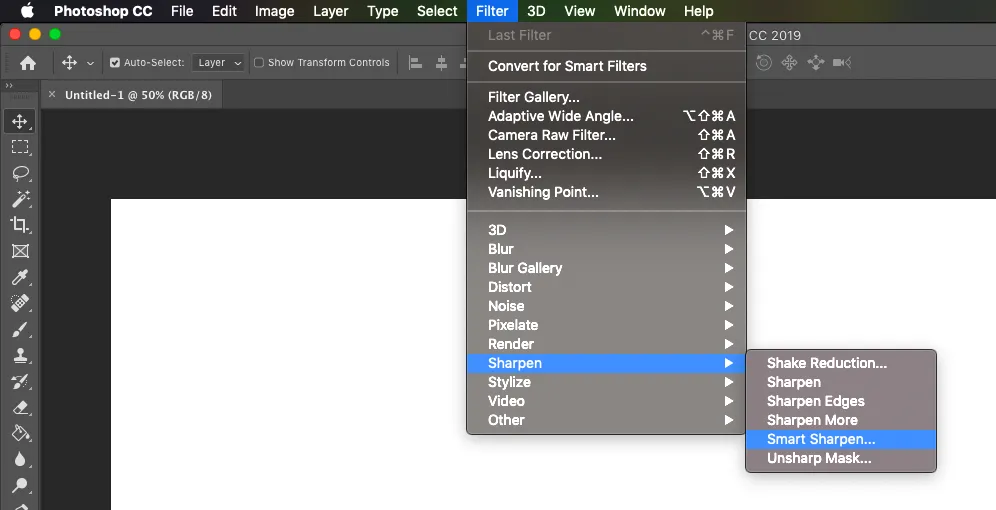Choose Convert for Smart Filters
This screenshot has width=996, height=510.
pos(606,66)
